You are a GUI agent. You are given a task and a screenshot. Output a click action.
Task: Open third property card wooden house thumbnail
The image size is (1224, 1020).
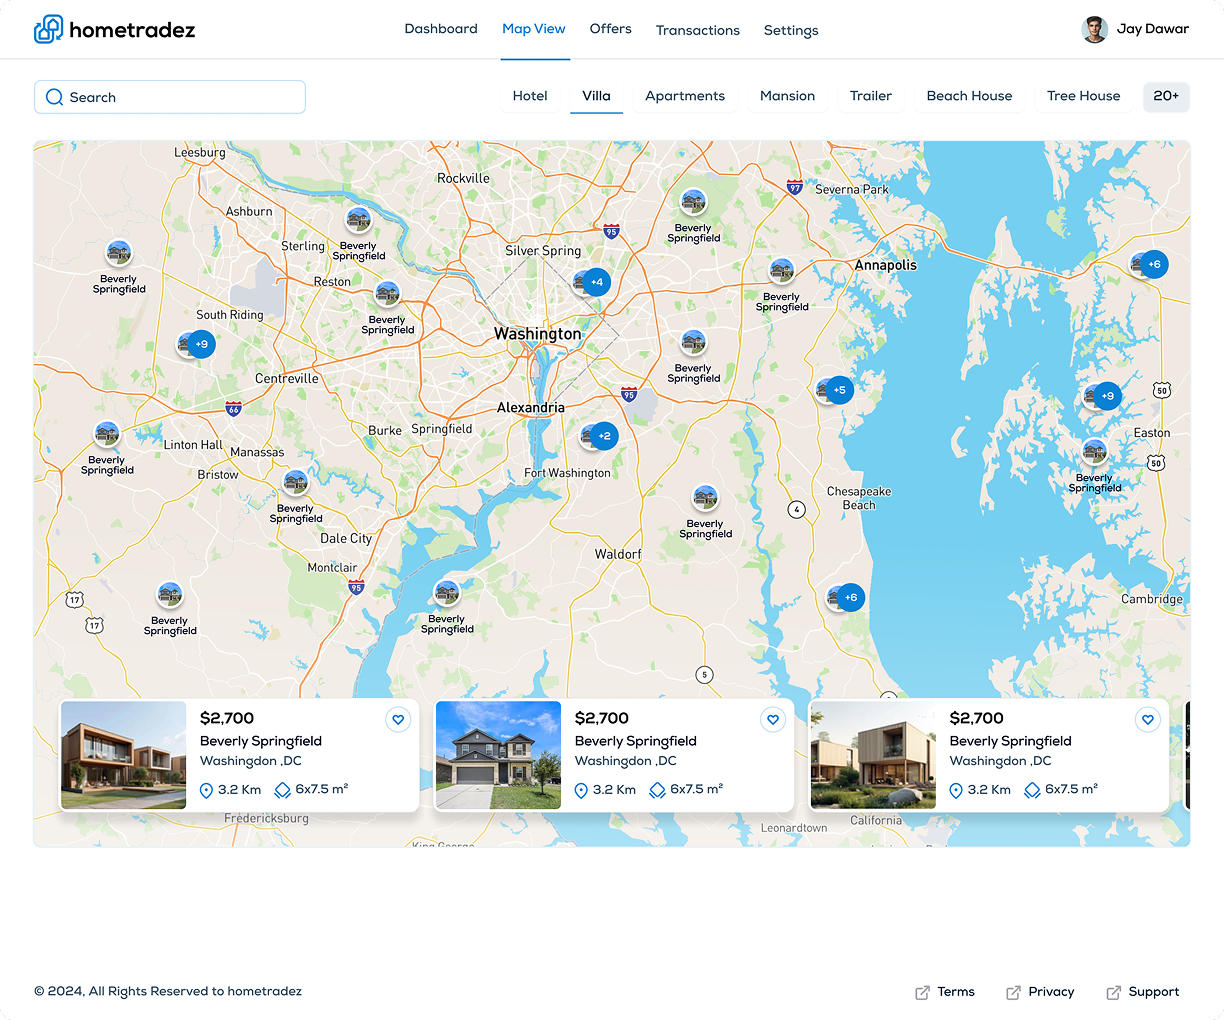[x=873, y=755]
